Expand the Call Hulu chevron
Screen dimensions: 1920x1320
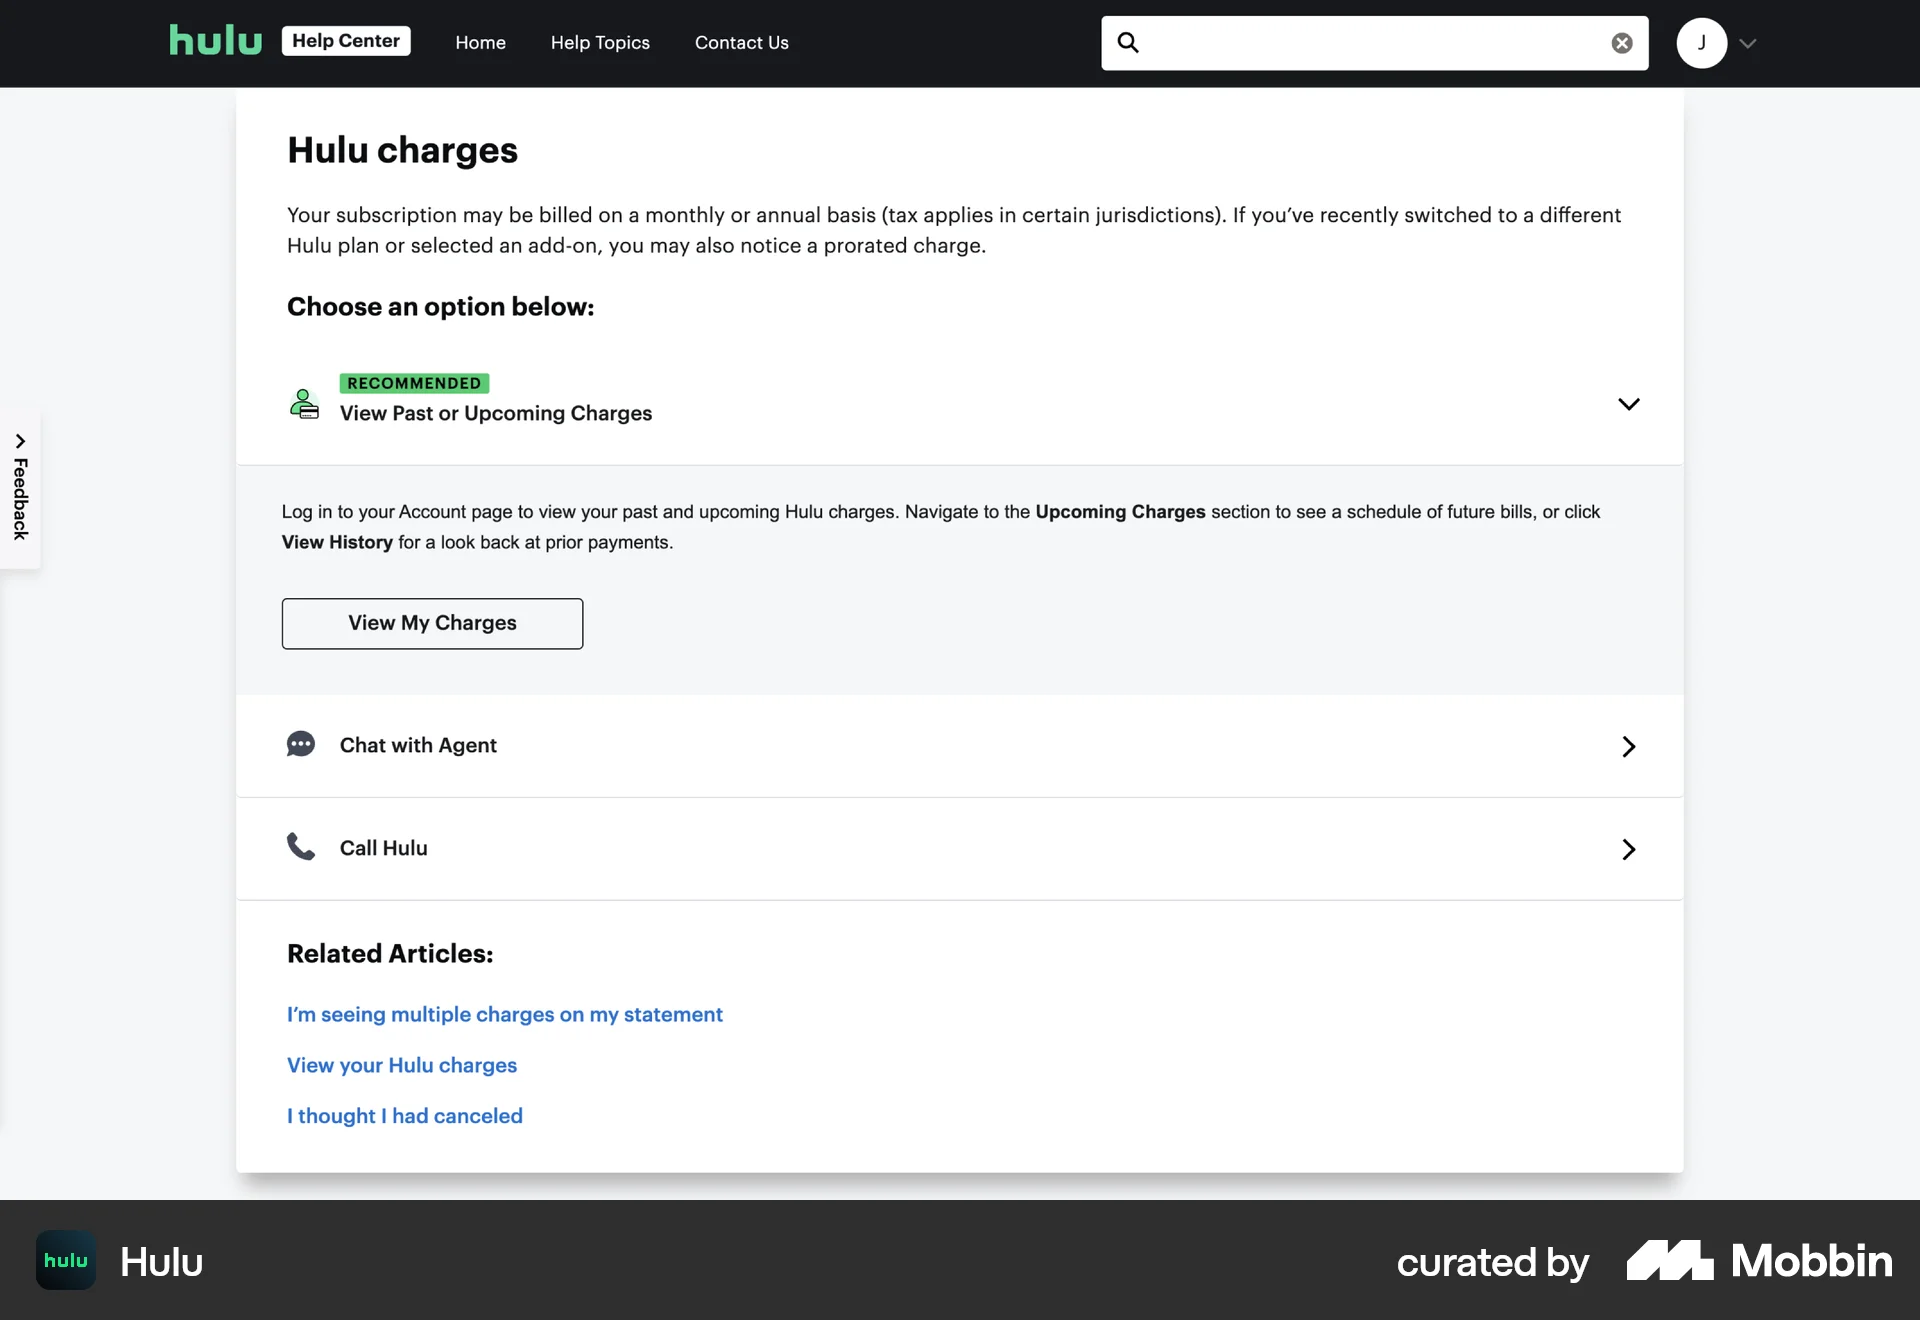point(1628,849)
